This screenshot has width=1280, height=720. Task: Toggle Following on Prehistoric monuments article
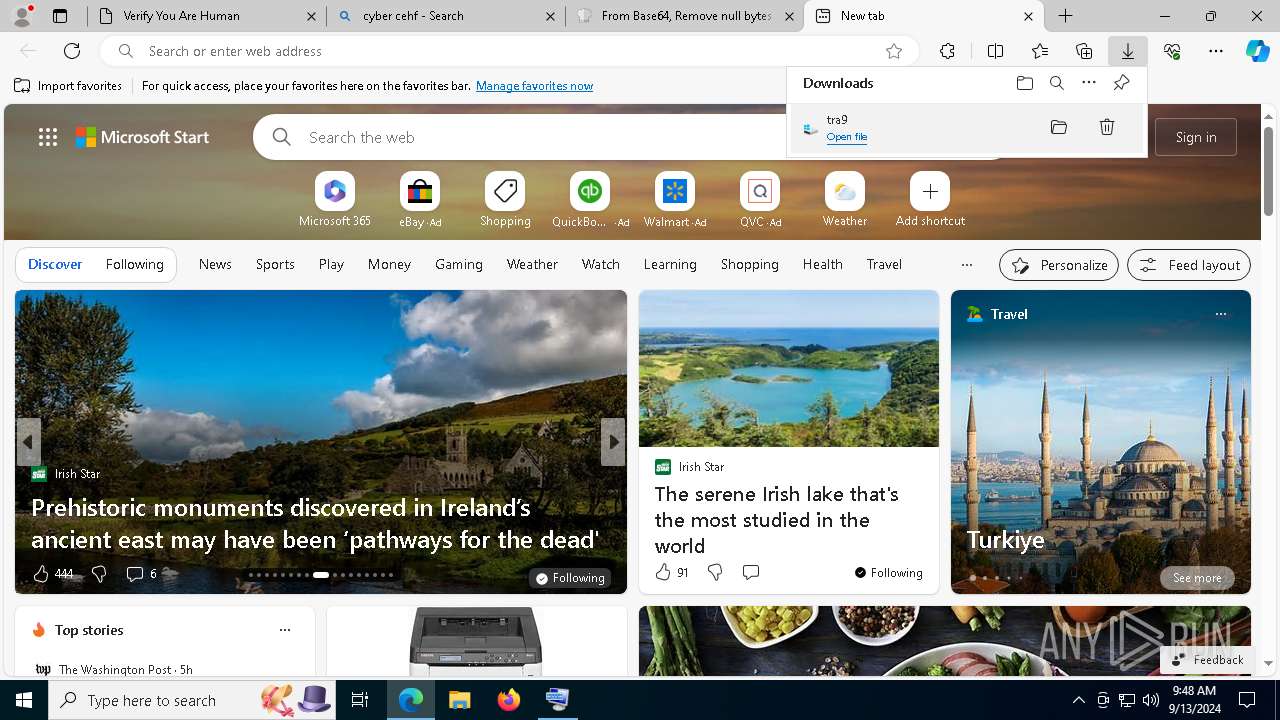tap(570, 578)
